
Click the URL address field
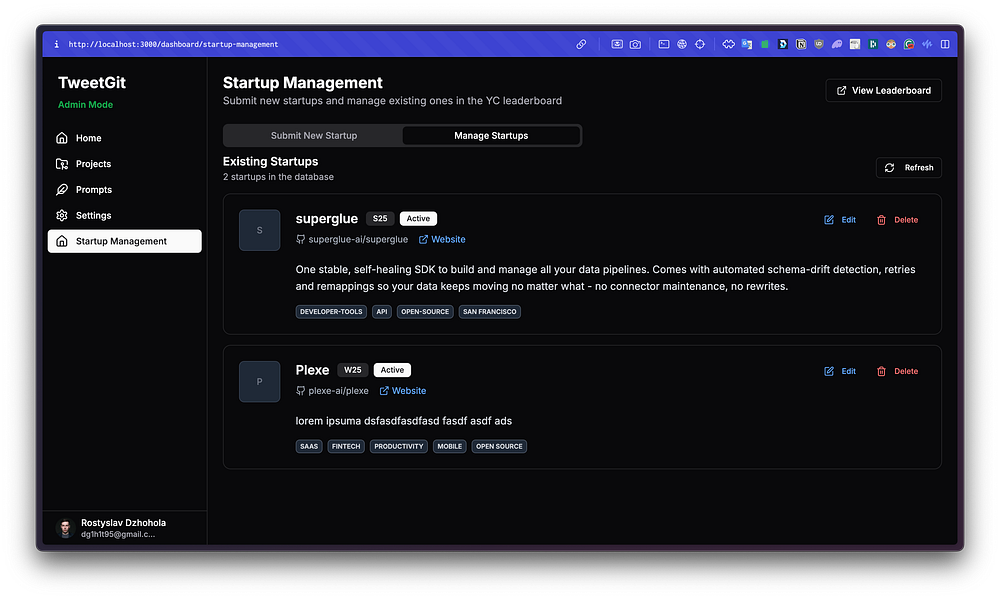[x=173, y=44]
